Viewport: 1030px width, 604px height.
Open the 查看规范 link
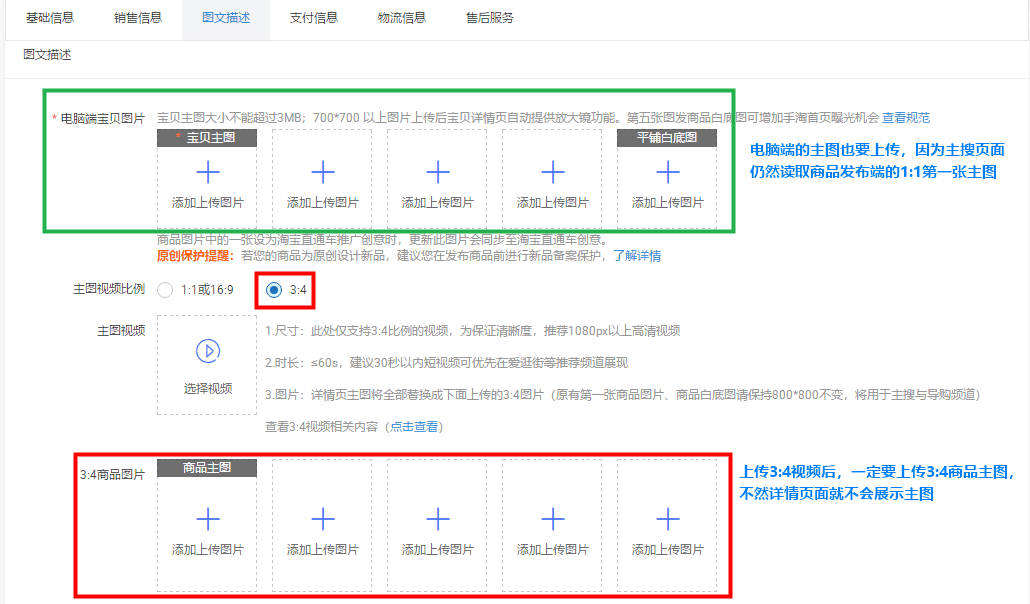click(x=904, y=117)
